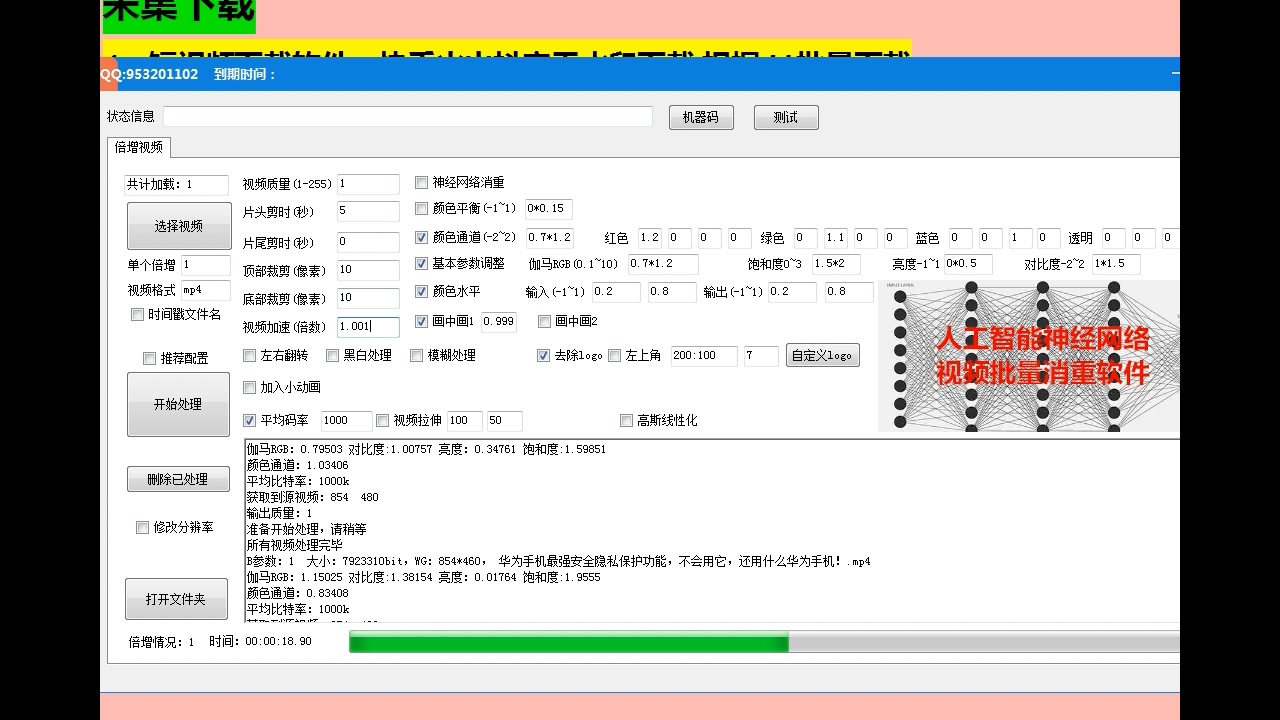Viewport: 1280px width, 720px height.
Task: Enable 高斯线性化 checkbox
Action: click(627, 421)
